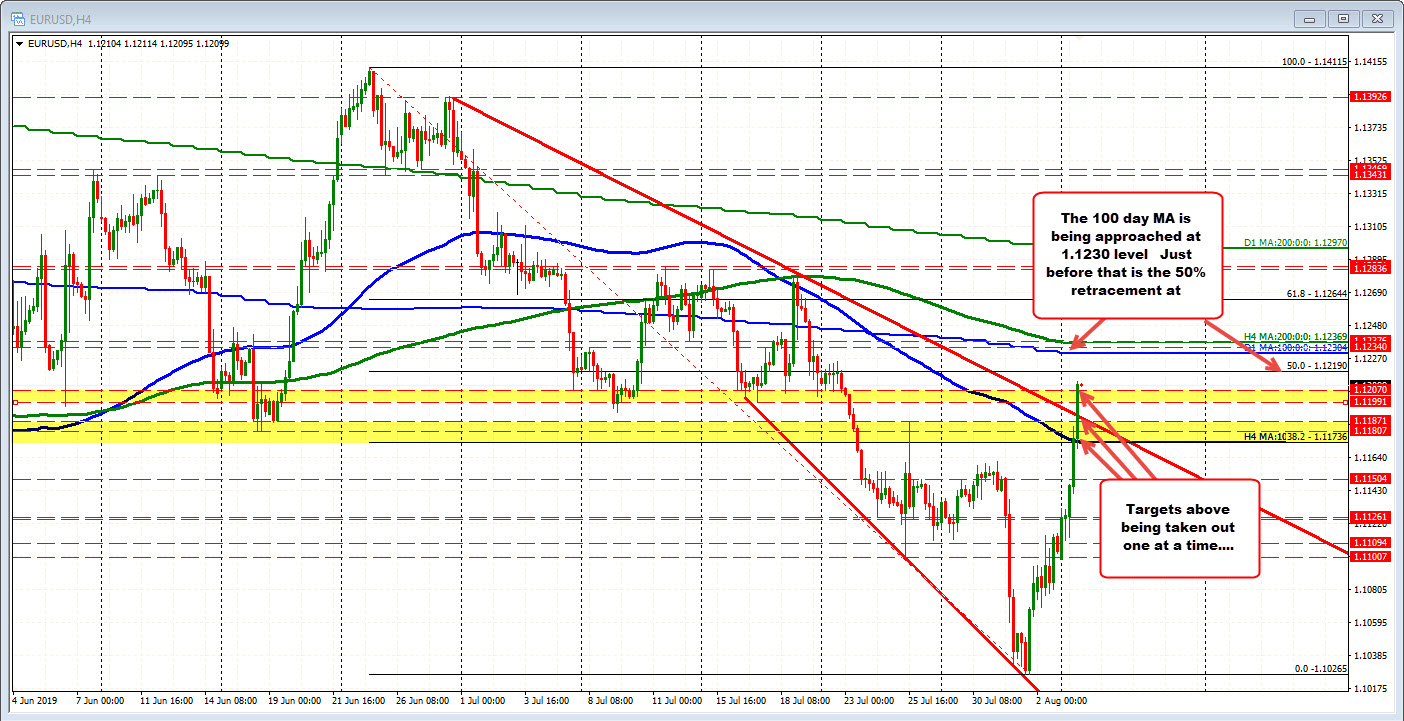Click the red price tag 1.13926

click(x=1369, y=97)
